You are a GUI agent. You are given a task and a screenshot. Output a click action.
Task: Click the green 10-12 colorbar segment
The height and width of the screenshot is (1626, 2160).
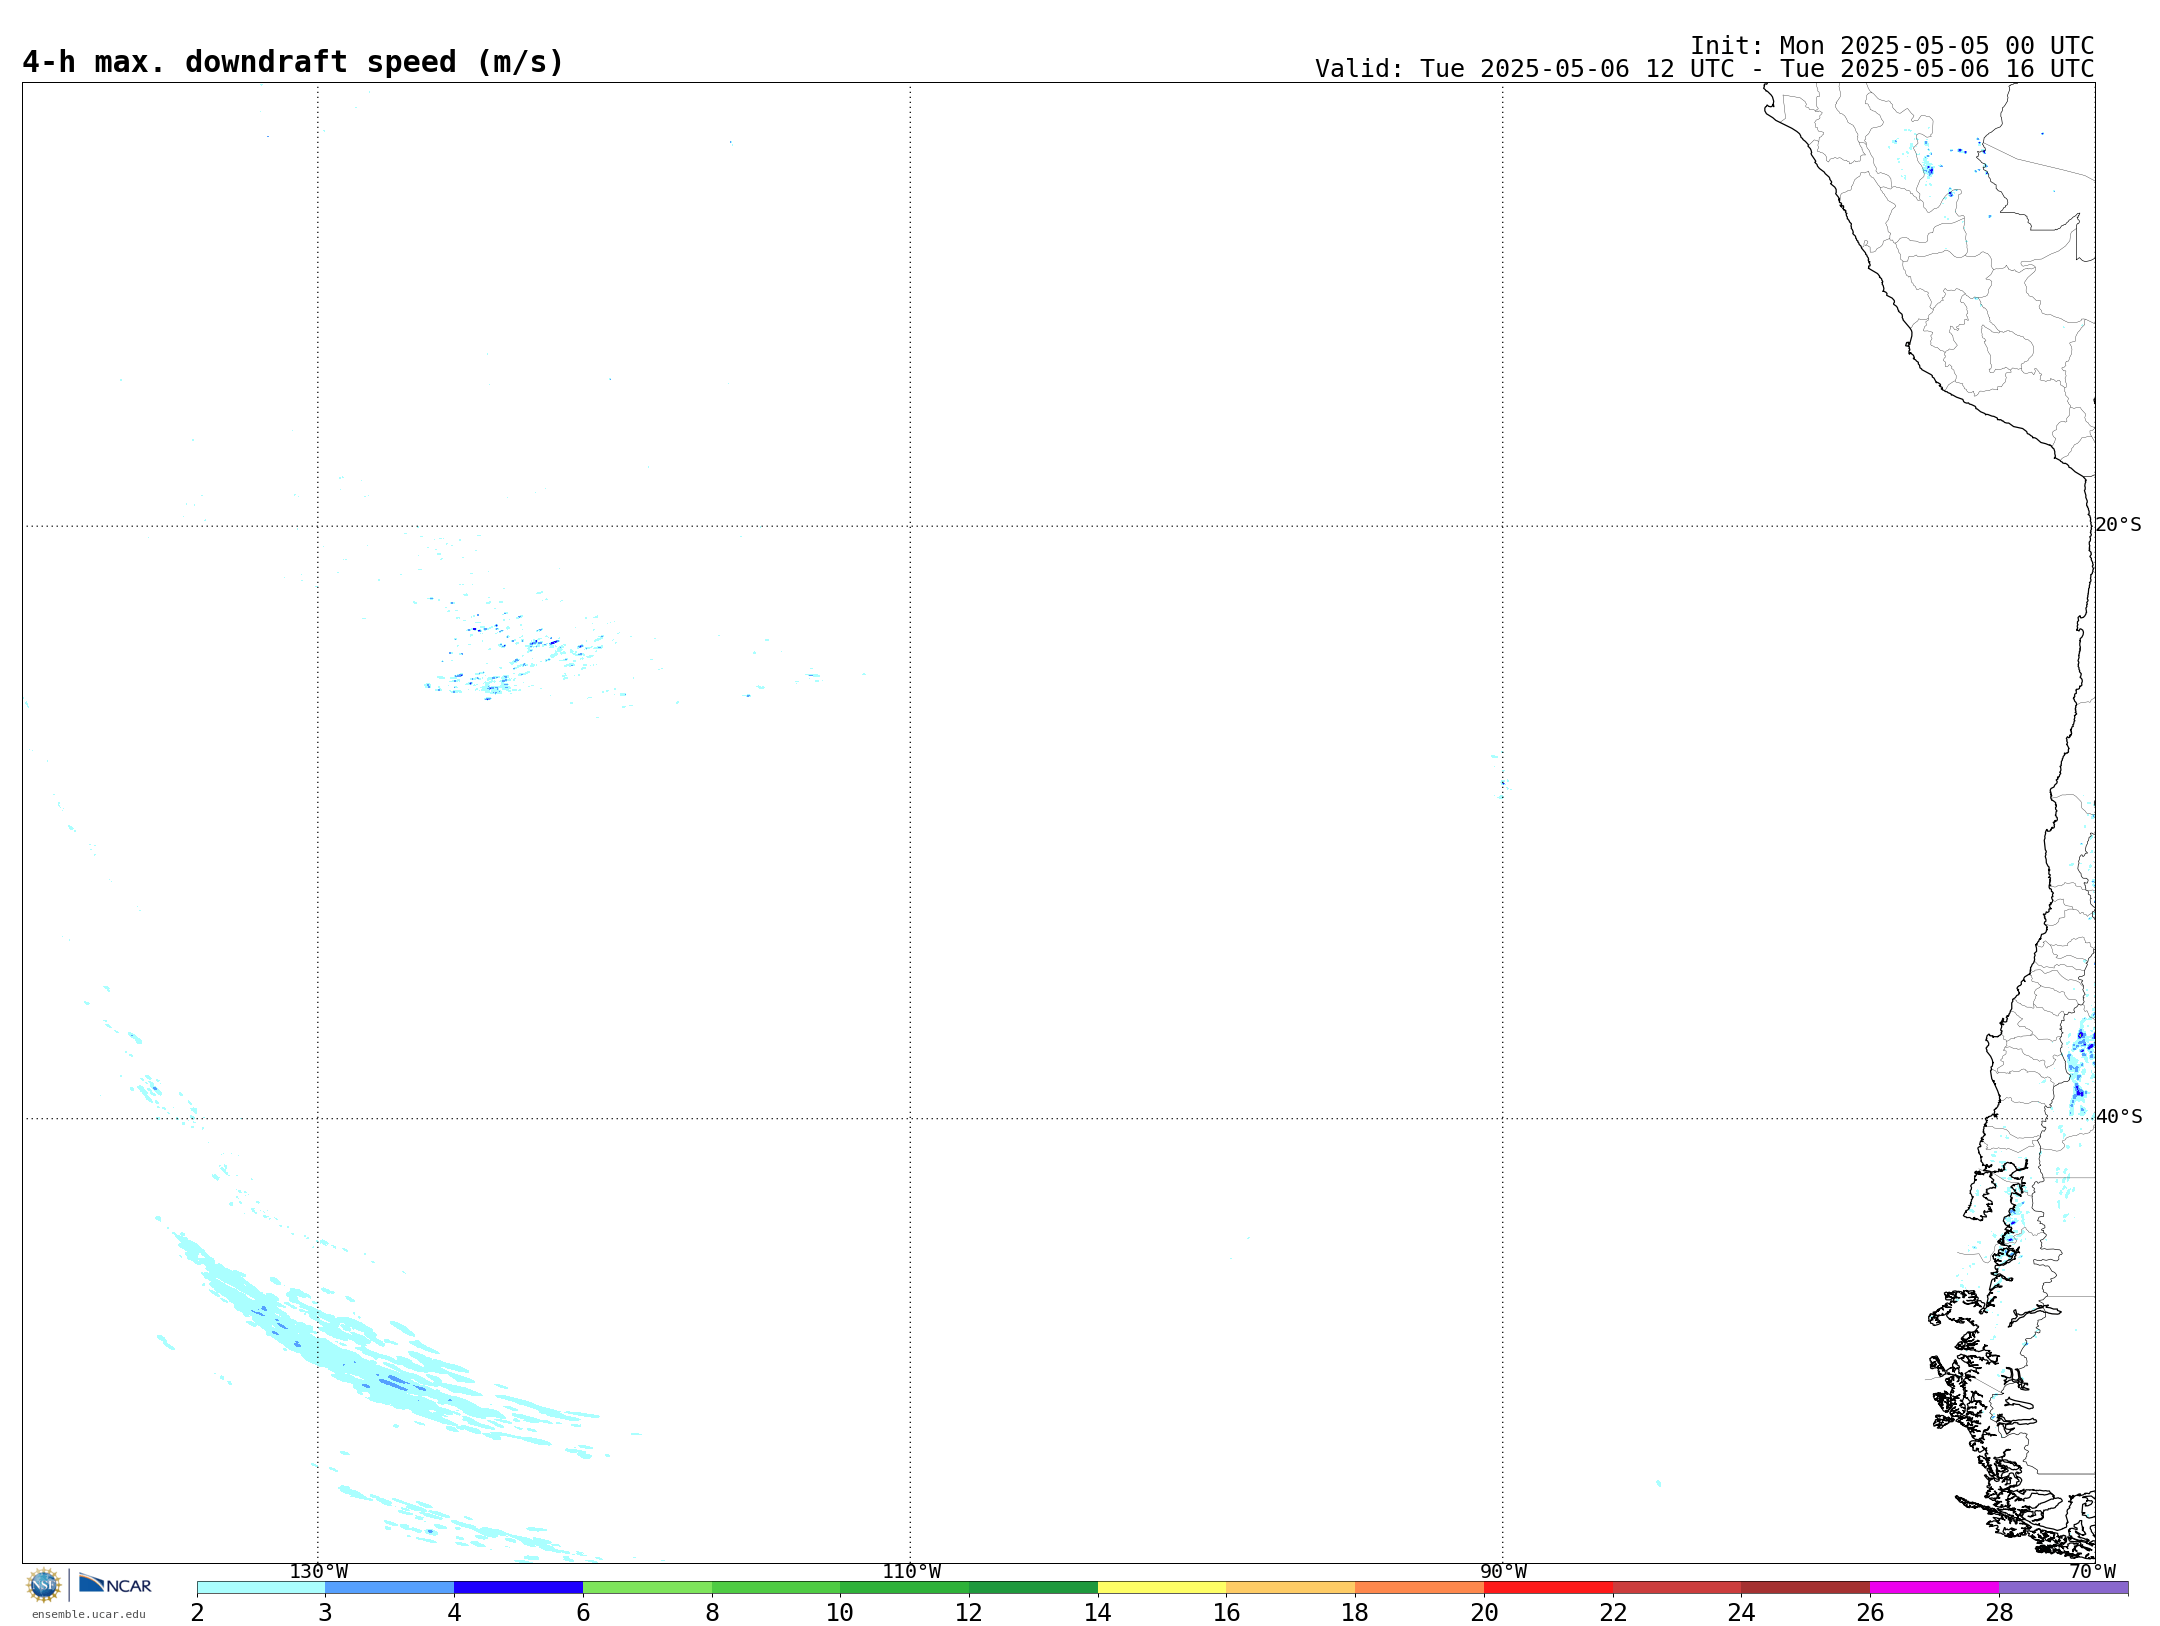coord(904,1588)
